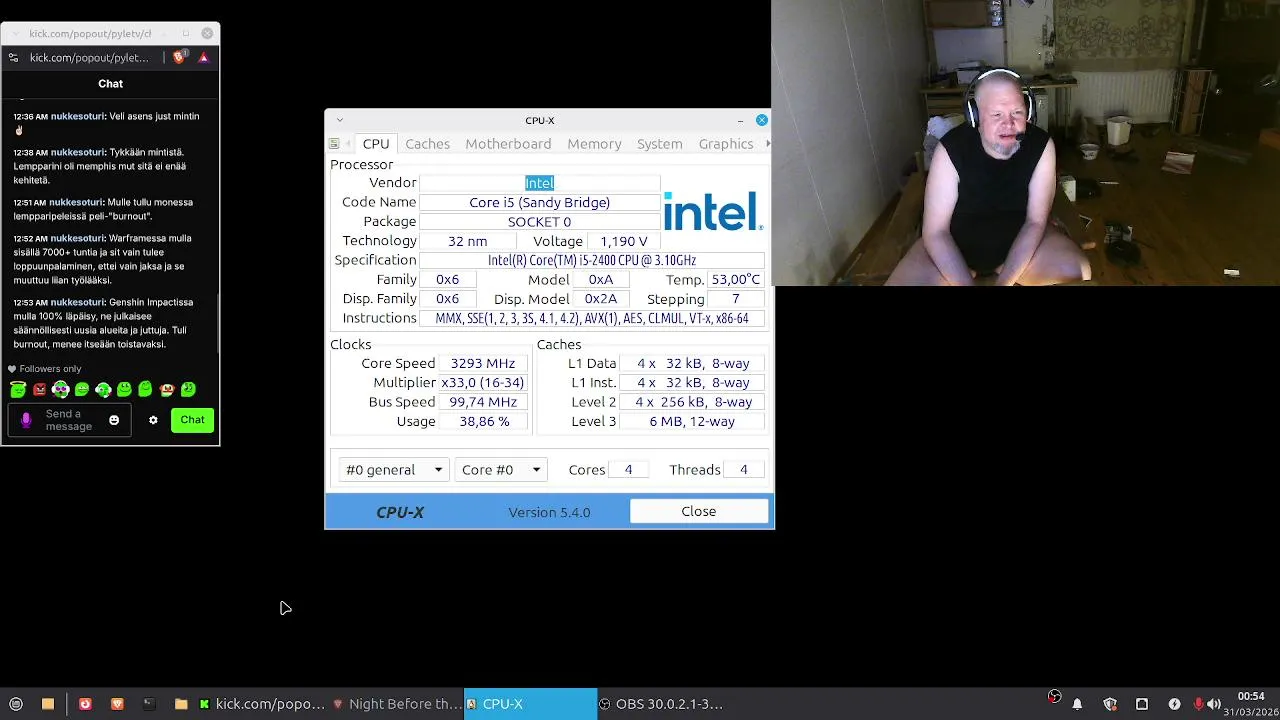Open the Memory tab

click(x=594, y=144)
